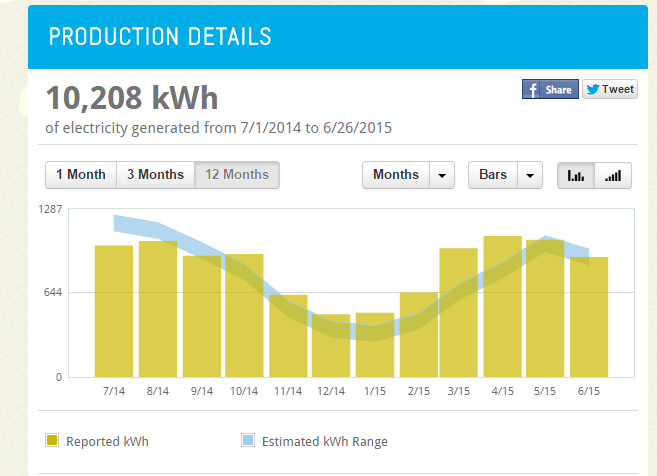Select the 3 Months time range
Image resolution: width=657 pixels, height=476 pixels.
155,175
